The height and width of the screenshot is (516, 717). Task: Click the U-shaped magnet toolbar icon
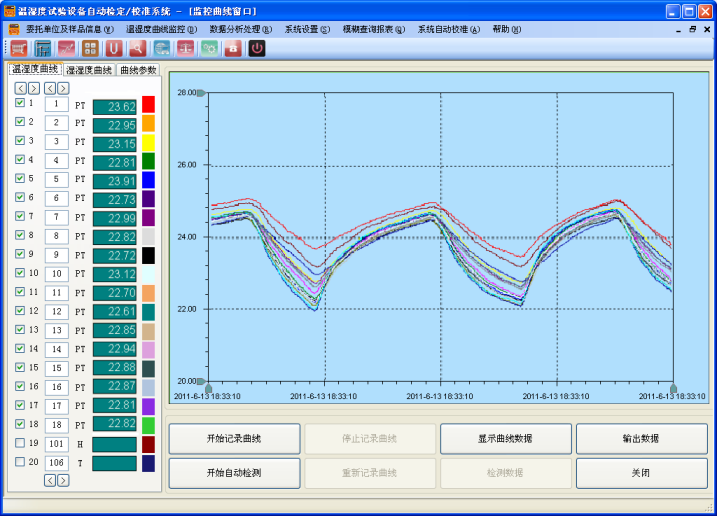(114, 48)
